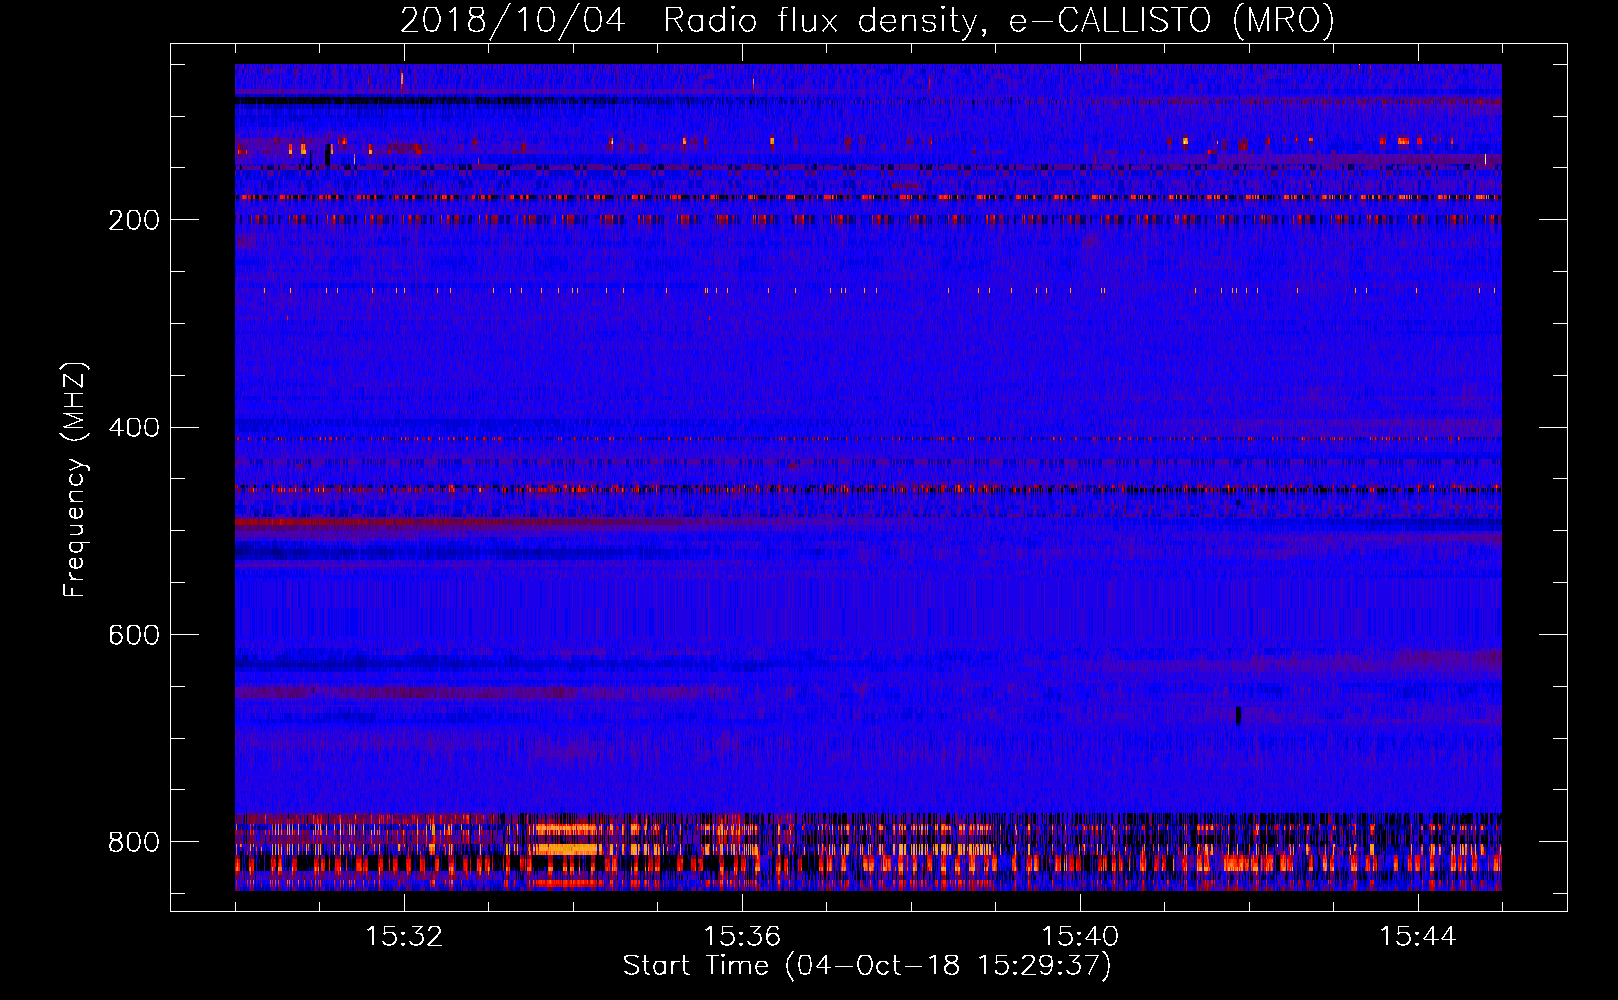This screenshot has height=1000, width=1618.
Task: Click the 600 frequency tick label
Action: 134,636
